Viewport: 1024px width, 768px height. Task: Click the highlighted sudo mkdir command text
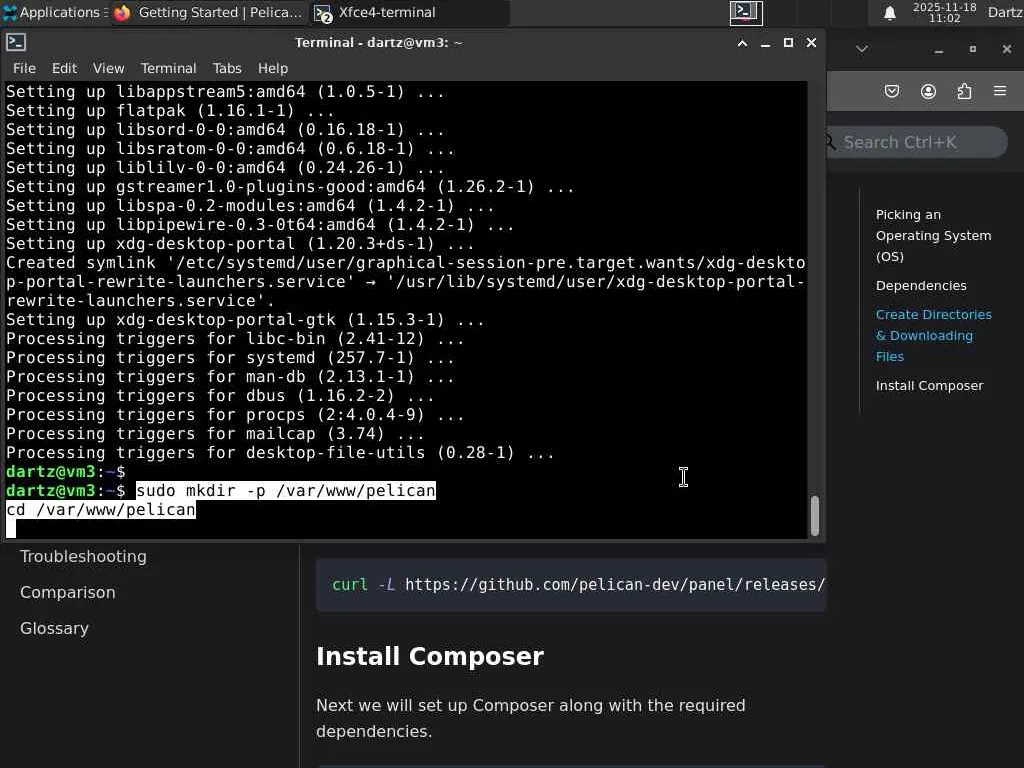285,490
